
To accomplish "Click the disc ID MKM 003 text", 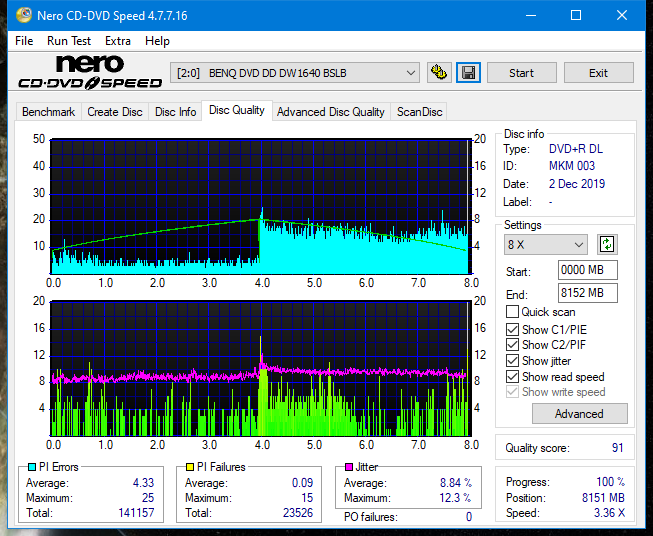I will [x=572, y=166].
